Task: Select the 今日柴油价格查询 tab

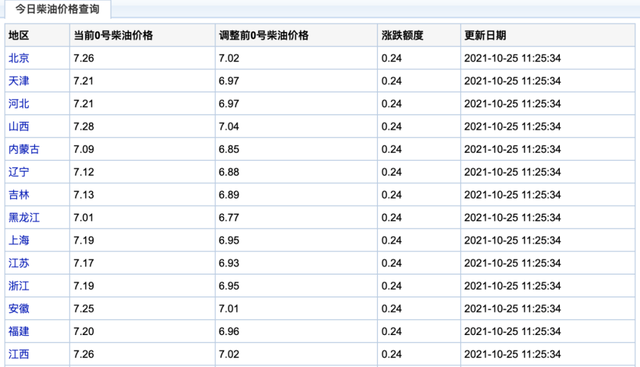Action: click(x=58, y=9)
